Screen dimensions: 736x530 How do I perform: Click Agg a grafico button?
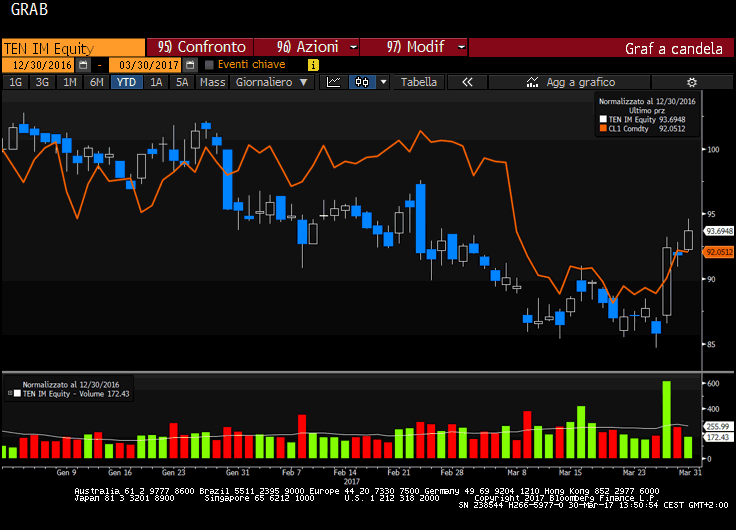click(x=569, y=82)
